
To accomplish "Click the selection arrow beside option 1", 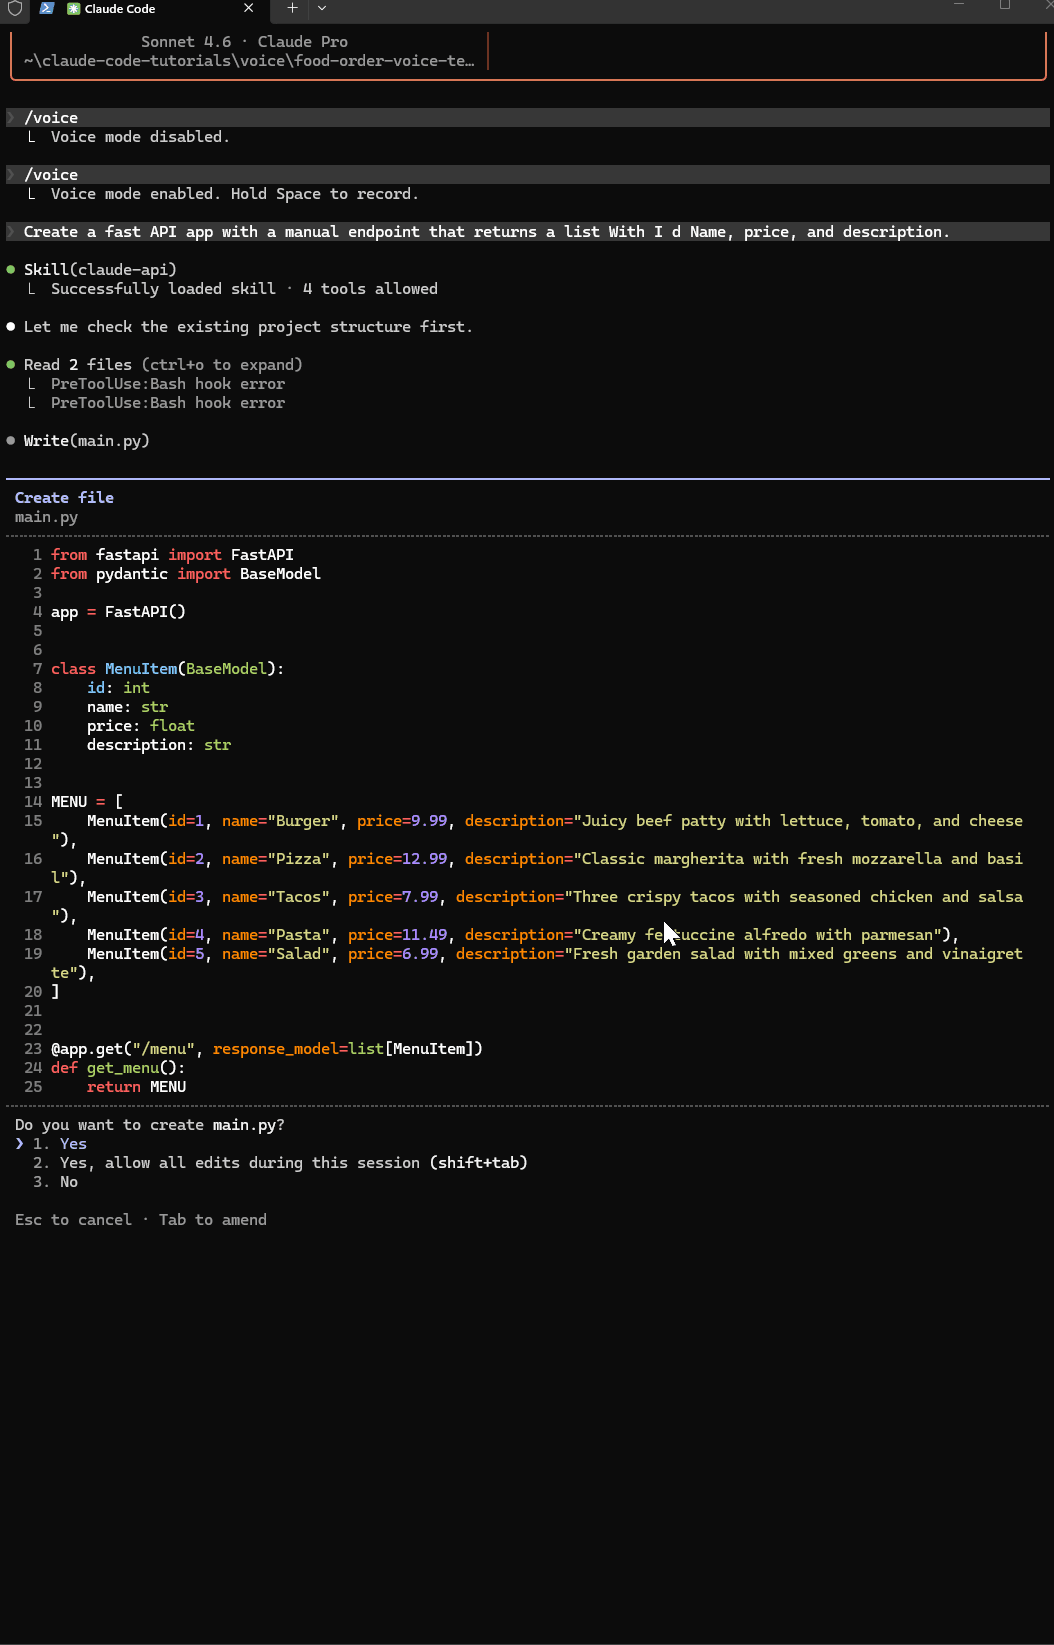I will 19,1144.
